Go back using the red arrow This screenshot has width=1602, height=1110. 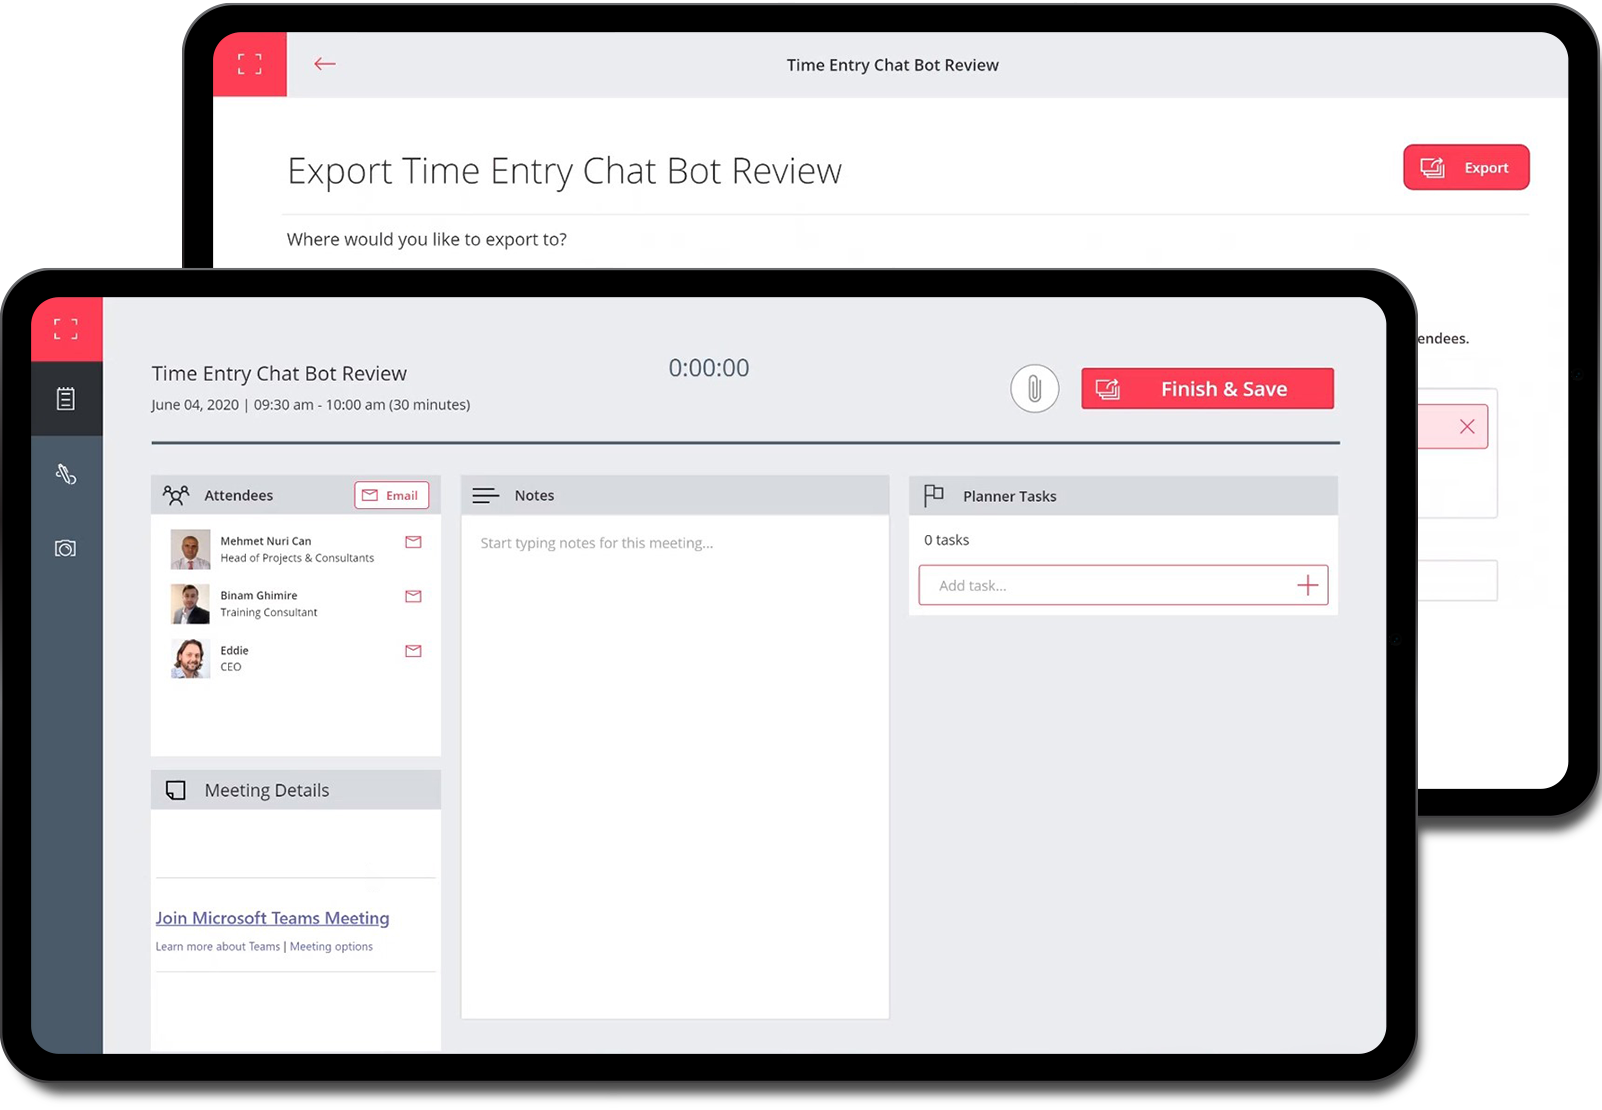tap(325, 64)
